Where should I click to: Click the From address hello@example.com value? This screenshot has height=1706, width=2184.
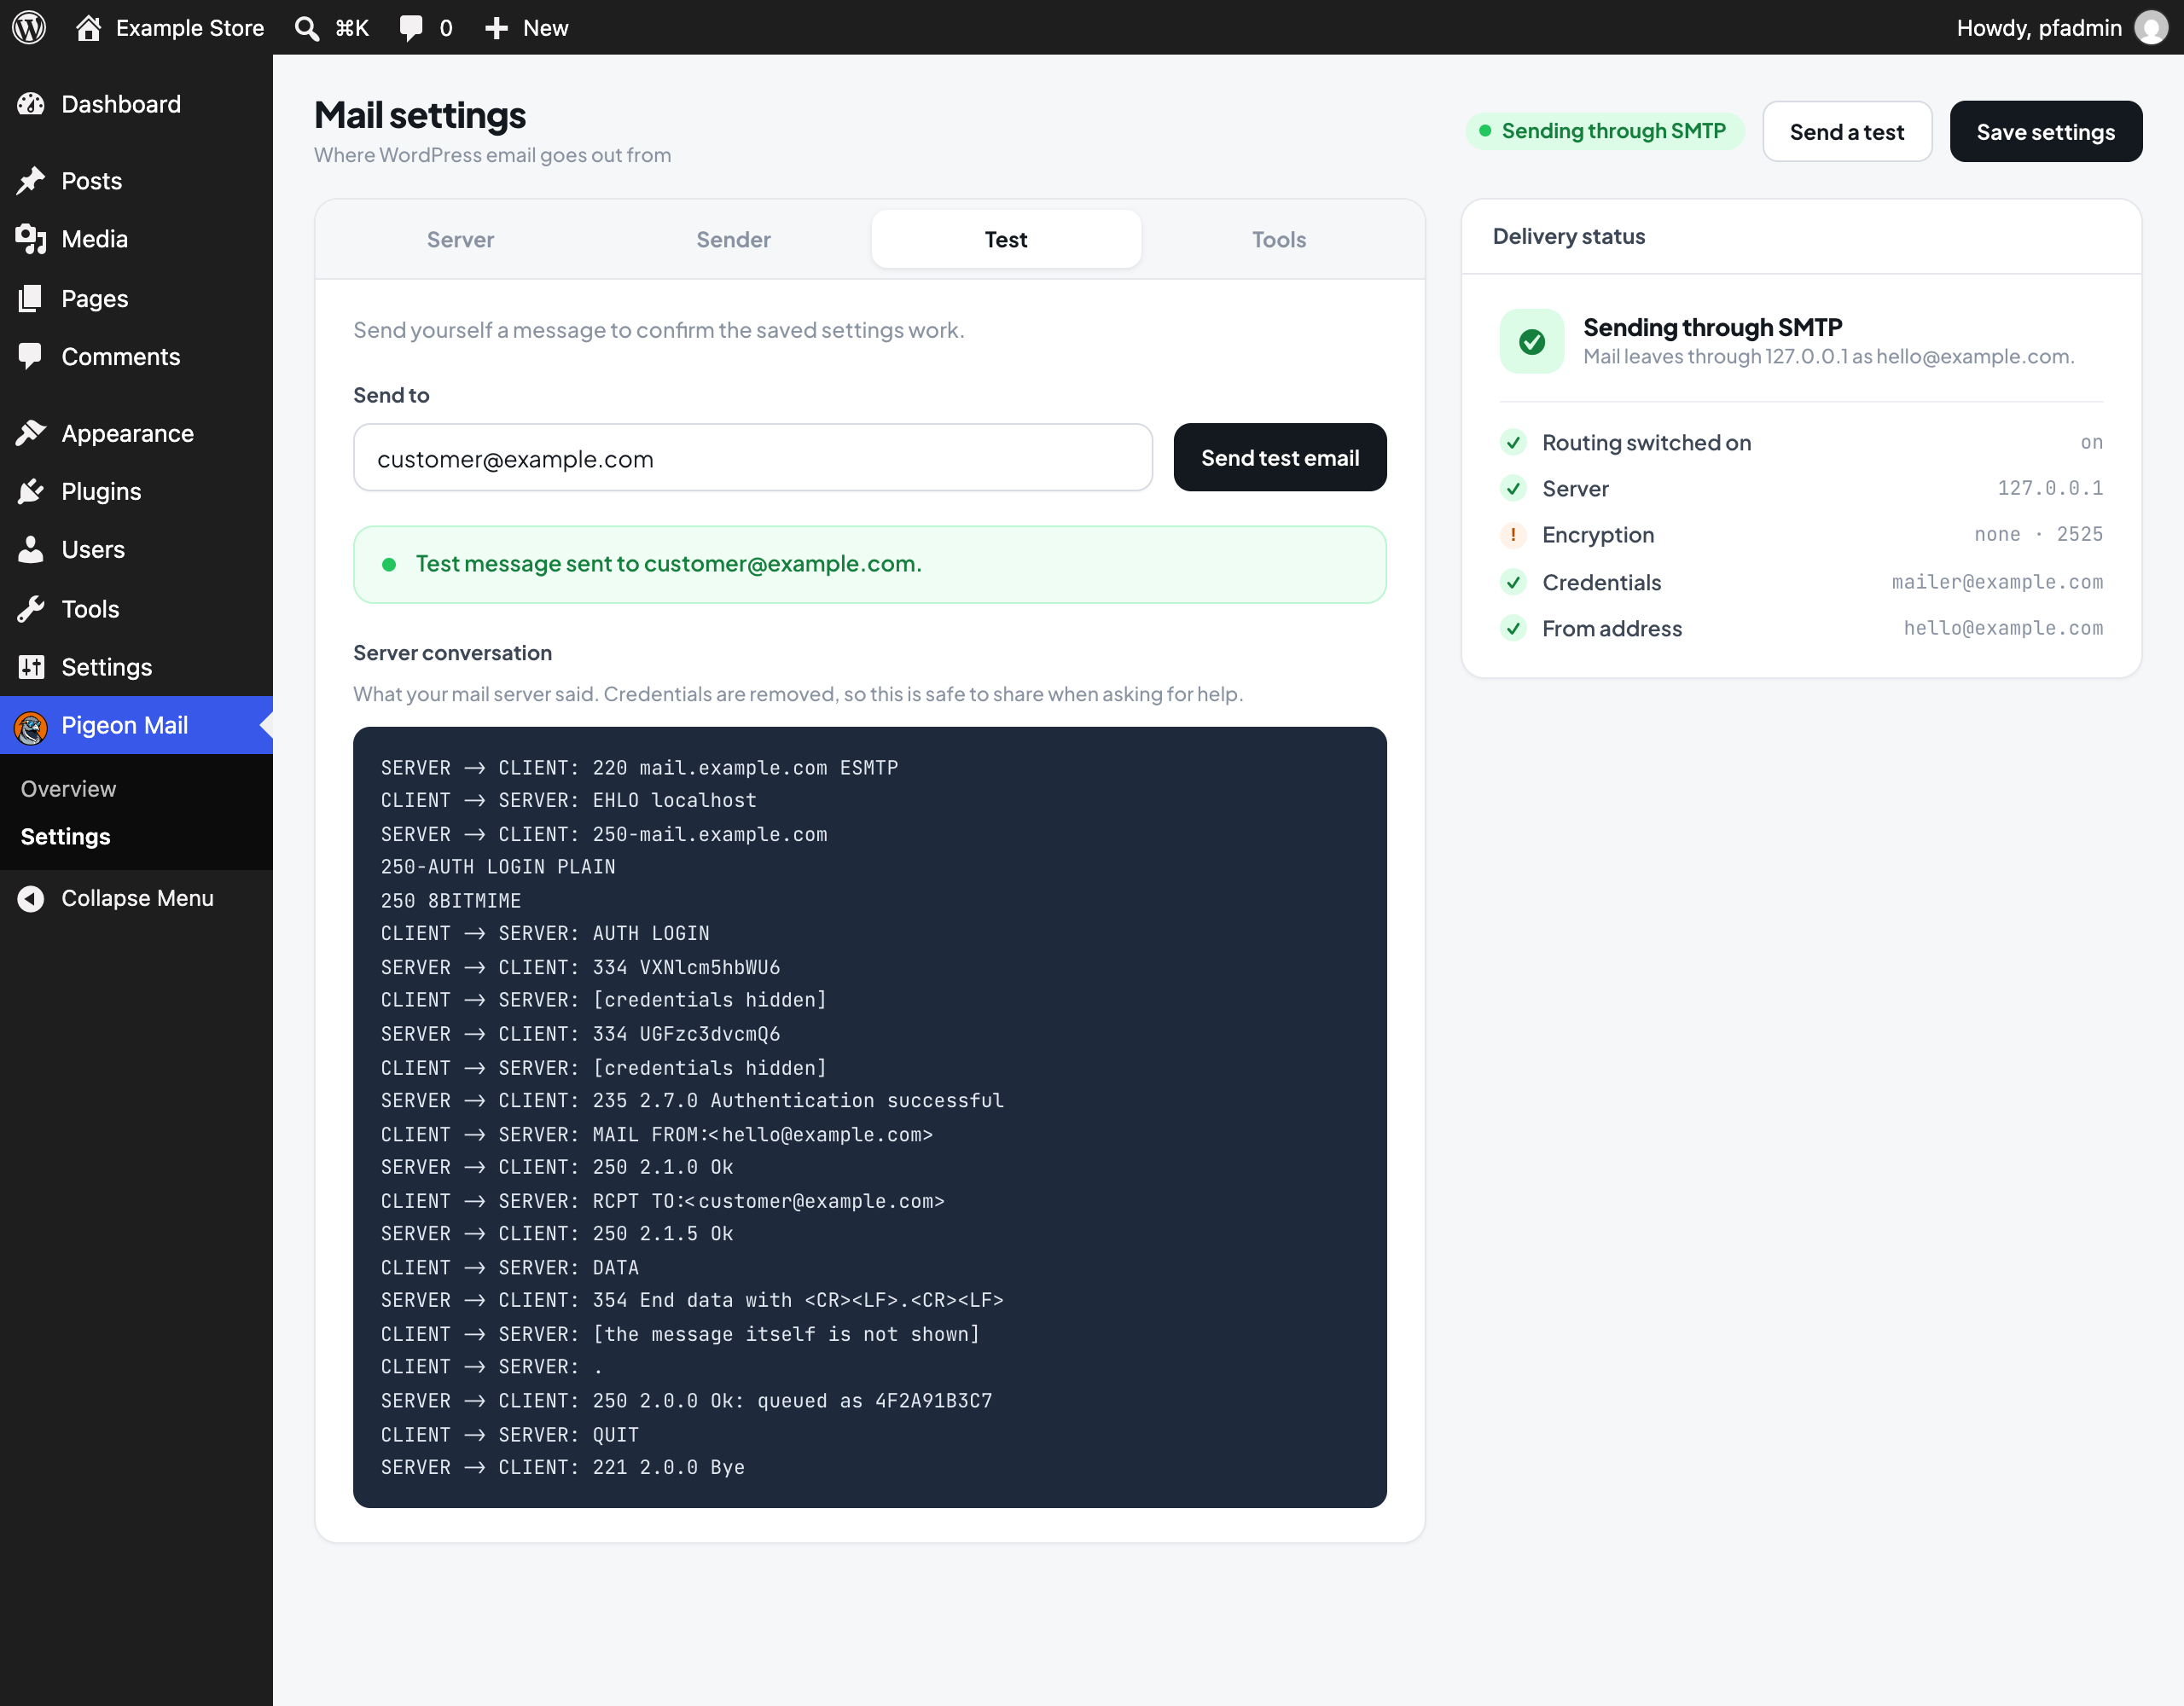pos(2003,628)
